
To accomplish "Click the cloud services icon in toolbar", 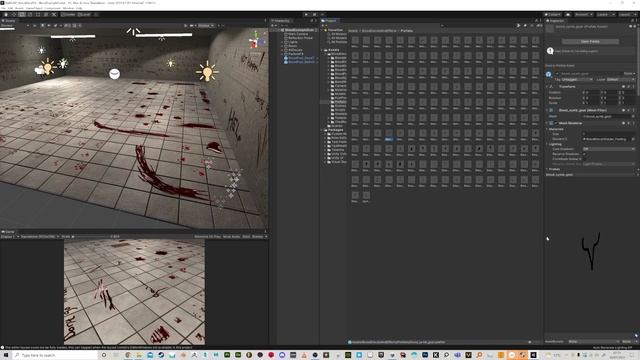I will click(568, 14).
